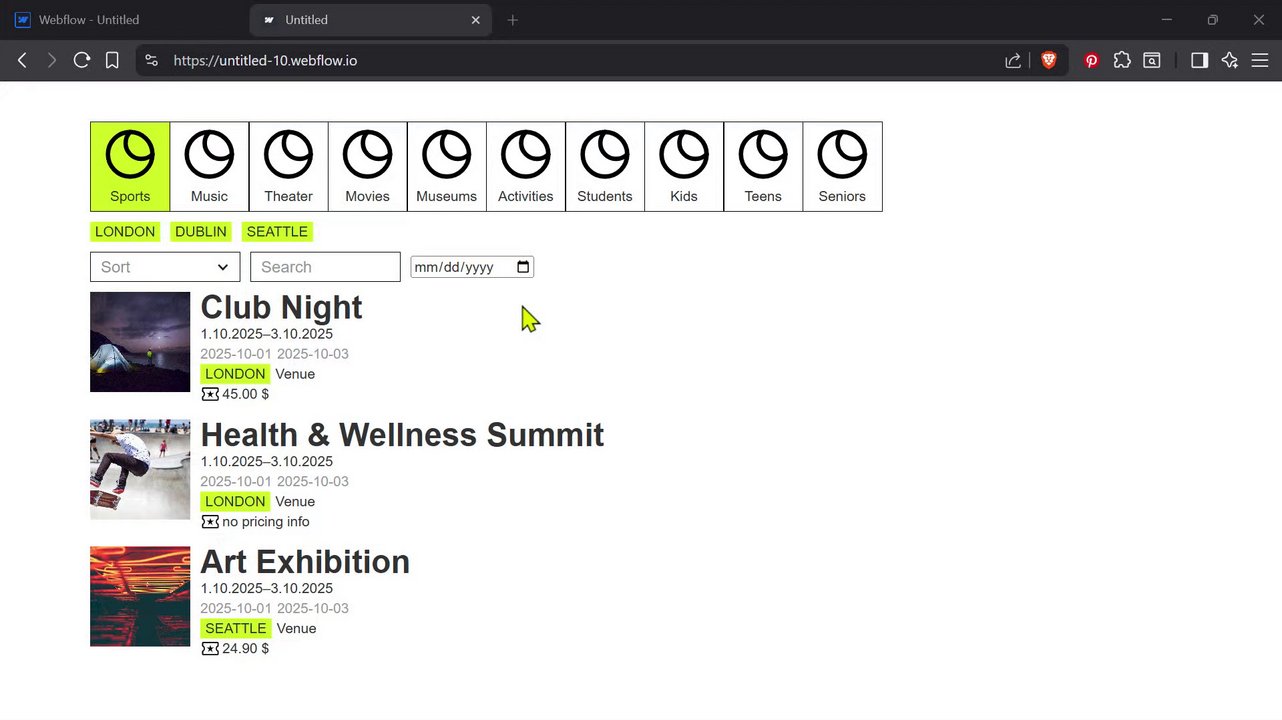
Task: Click the Brave Shields icon
Action: [1049, 60]
